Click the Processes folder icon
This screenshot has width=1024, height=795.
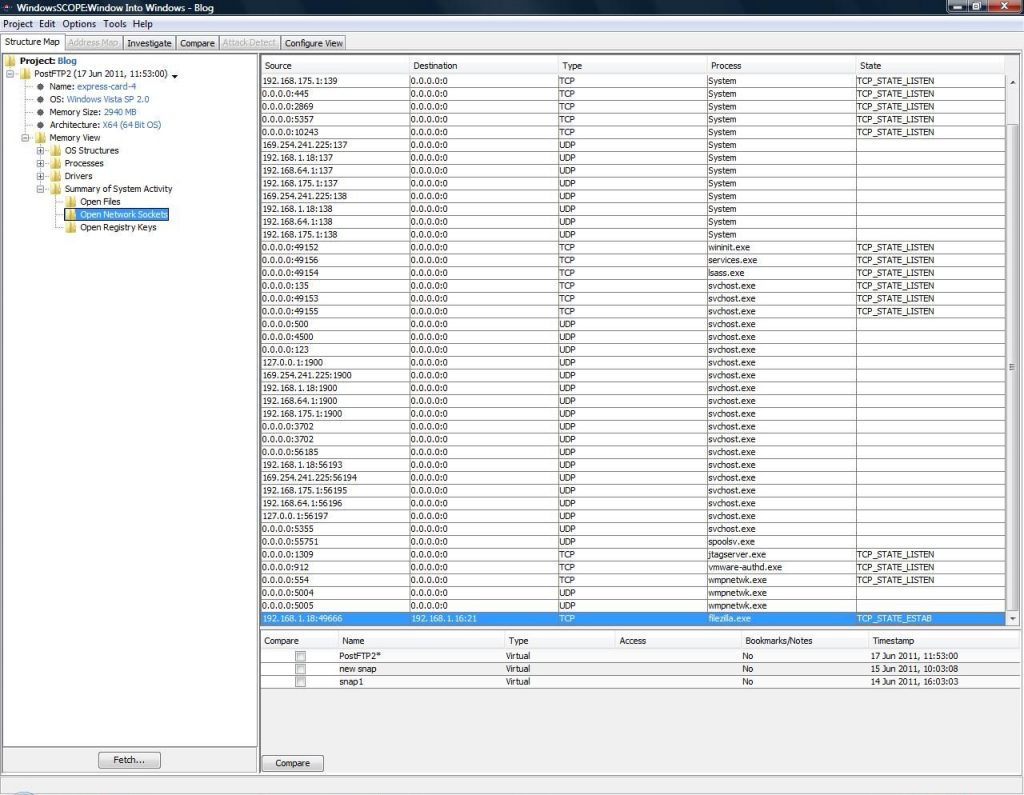click(x=56, y=163)
